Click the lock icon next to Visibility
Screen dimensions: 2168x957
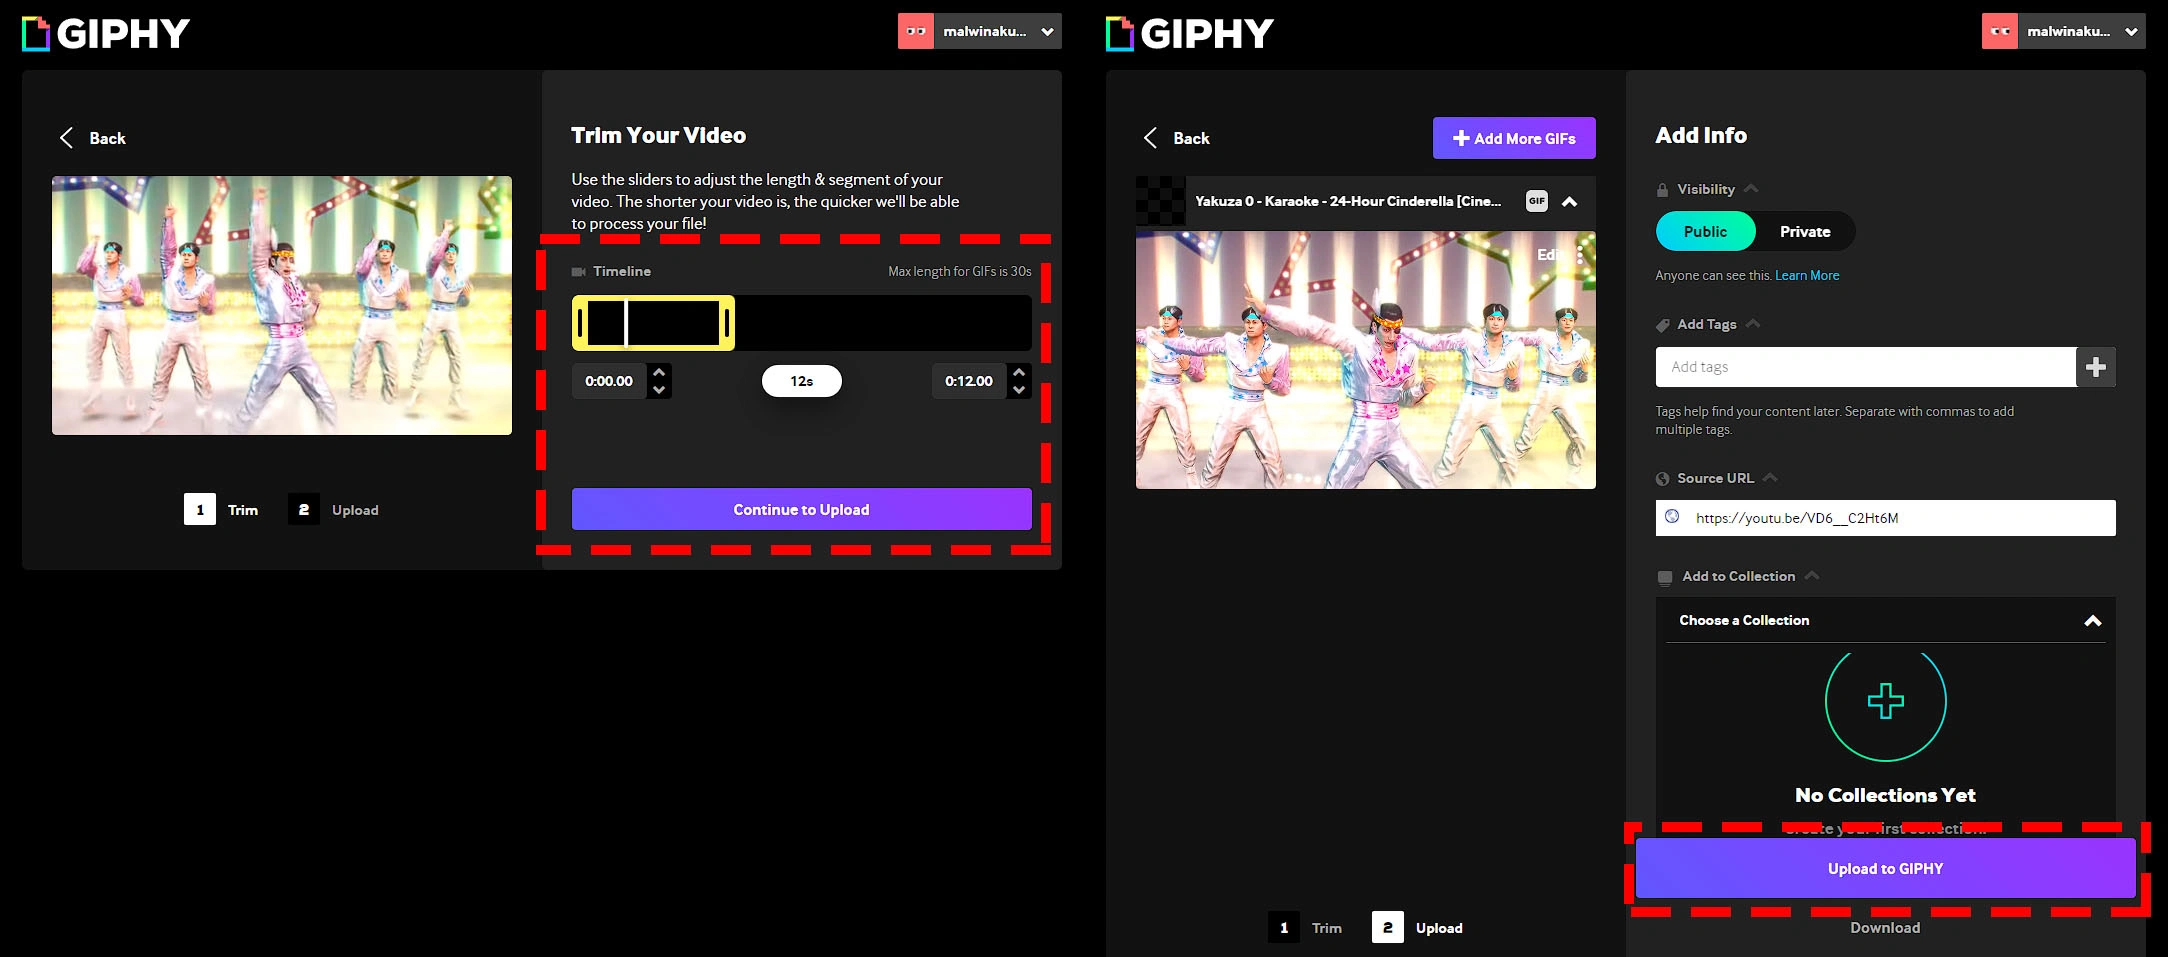click(x=1662, y=189)
